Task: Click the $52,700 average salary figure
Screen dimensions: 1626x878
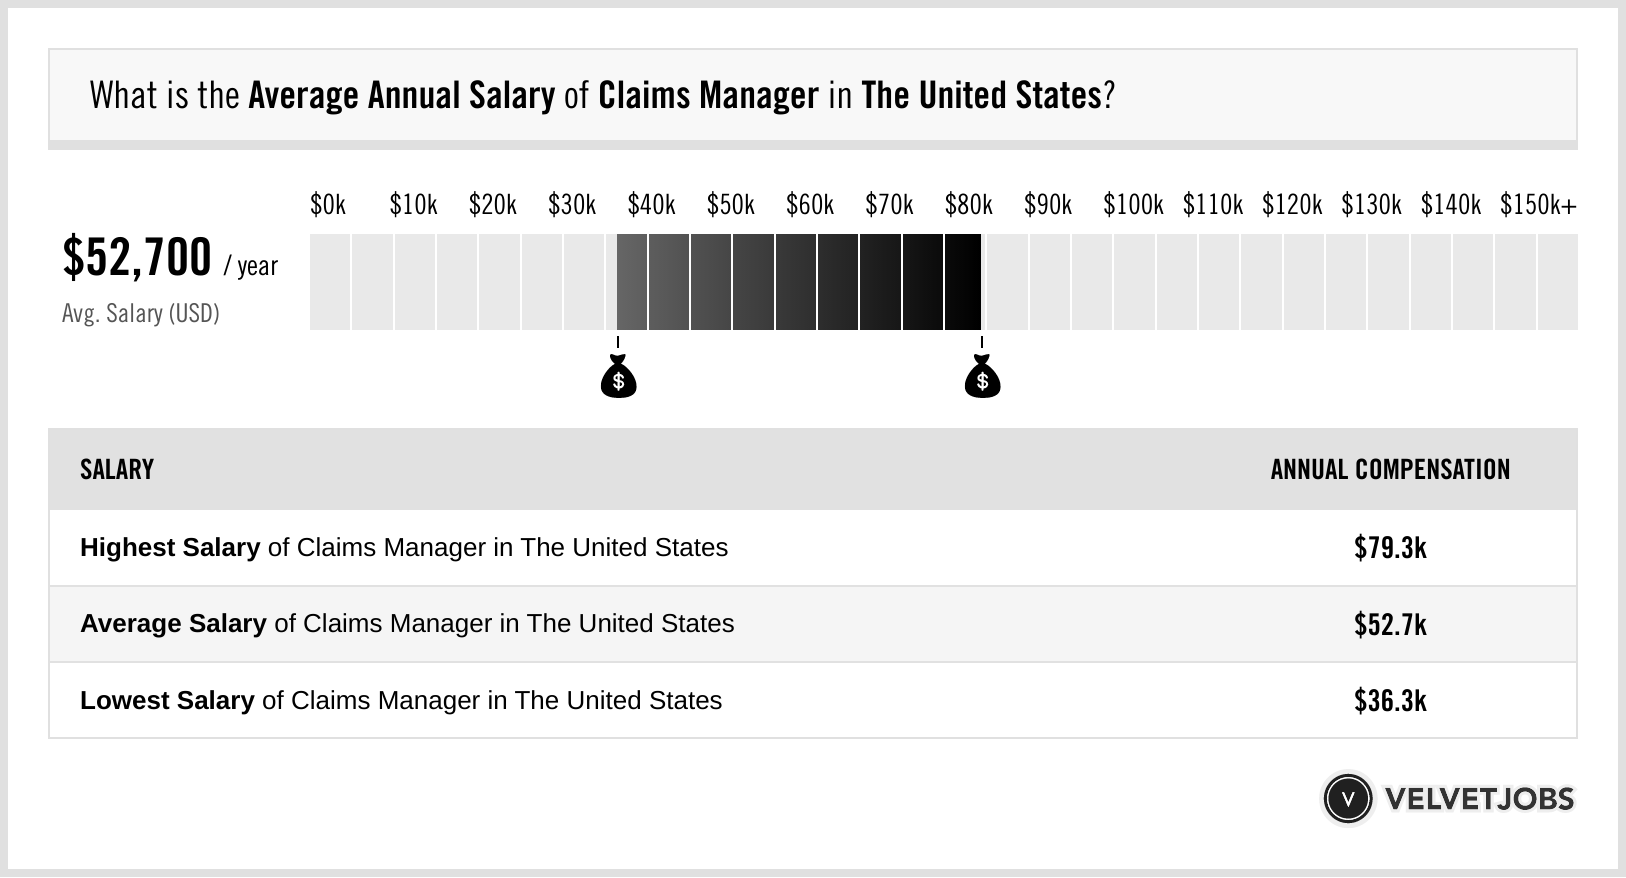Action: click(x=137, y=257)
